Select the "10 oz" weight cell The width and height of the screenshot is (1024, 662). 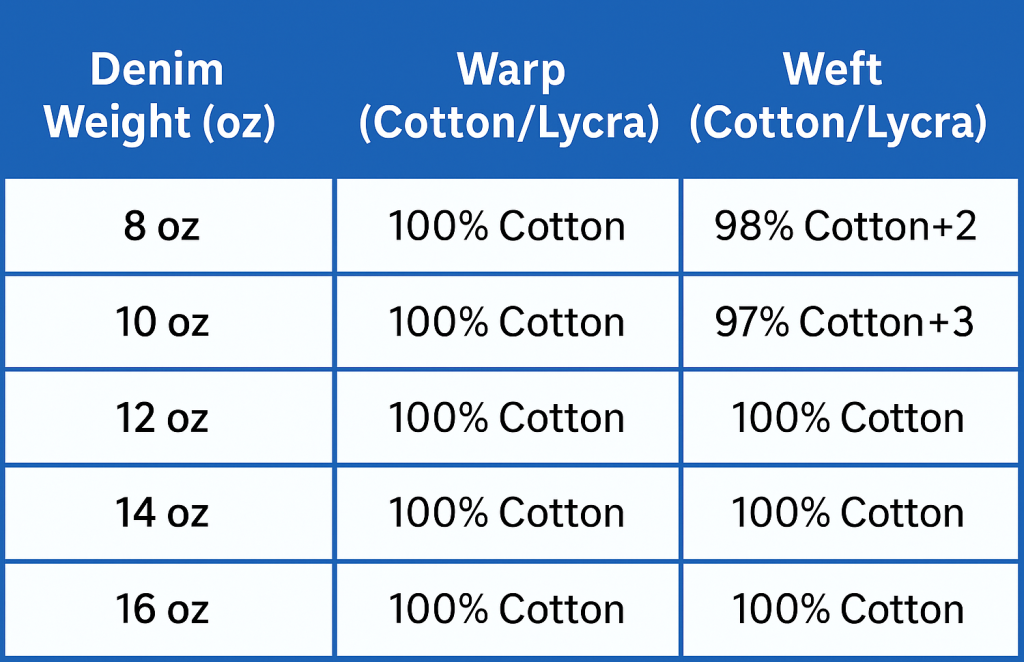162,323
